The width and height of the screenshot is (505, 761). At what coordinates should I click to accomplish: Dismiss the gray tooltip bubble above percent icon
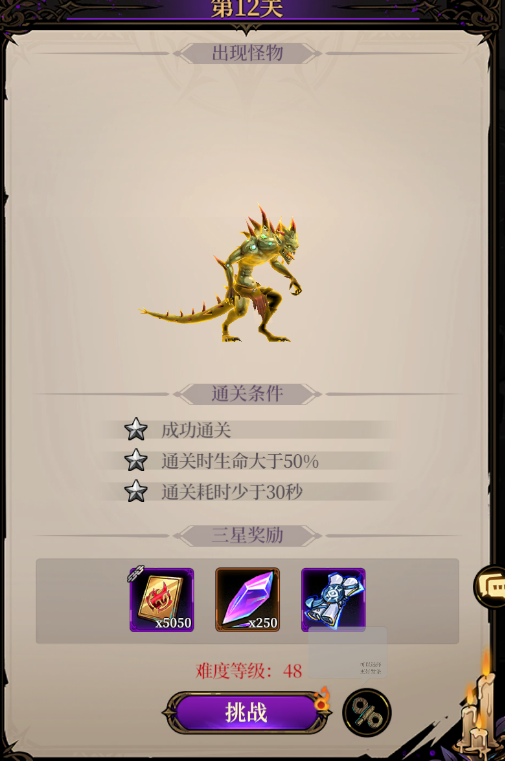[348, 653]
